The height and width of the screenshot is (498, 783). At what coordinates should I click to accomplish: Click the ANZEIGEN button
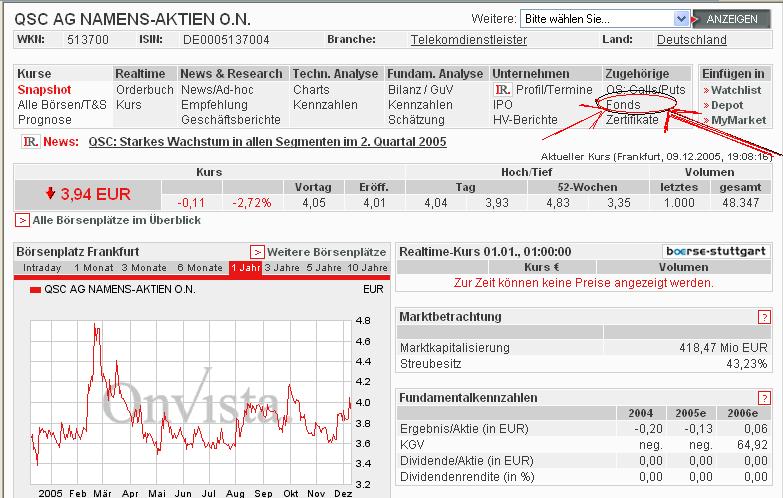click(x=732, y=19)
